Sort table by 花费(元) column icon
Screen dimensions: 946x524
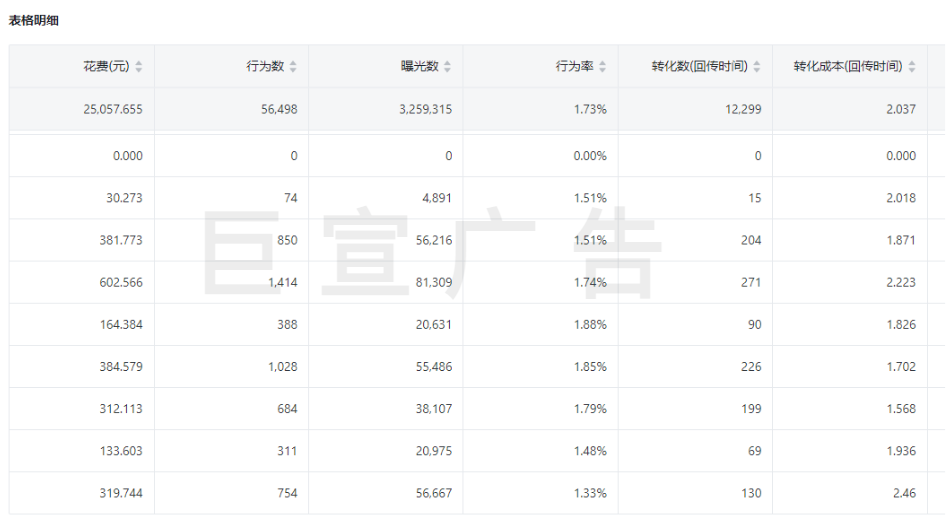tap(139, 67)
